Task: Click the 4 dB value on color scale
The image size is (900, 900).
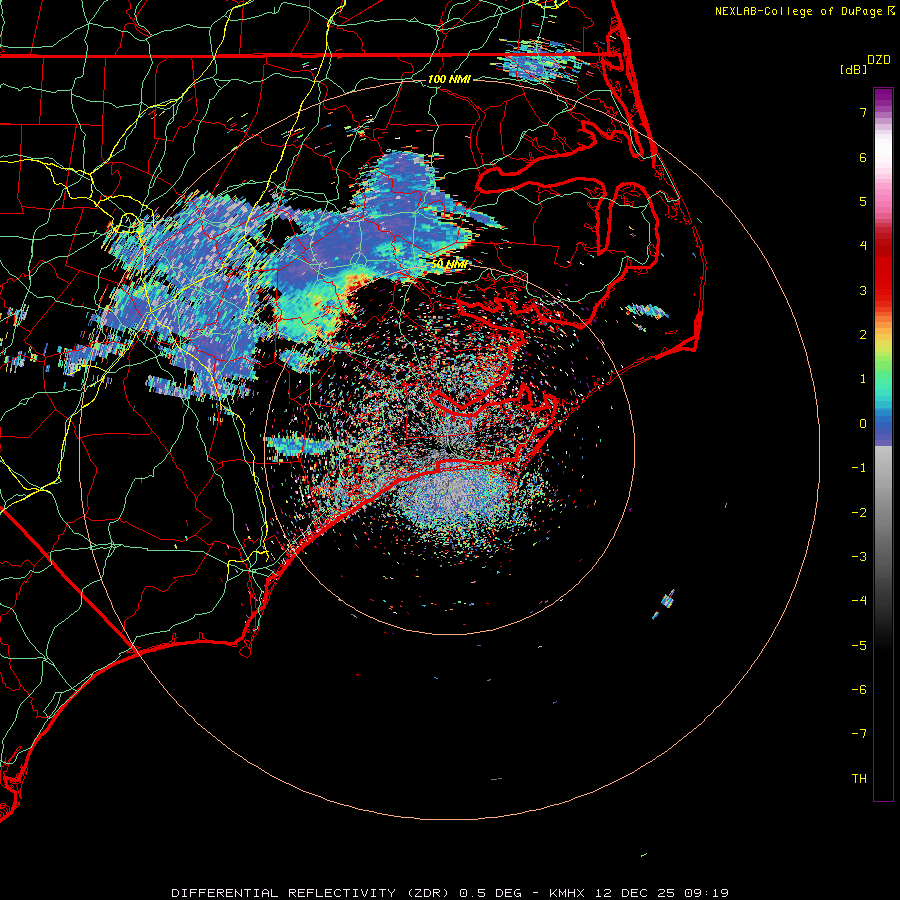Action: click(863, 246)
